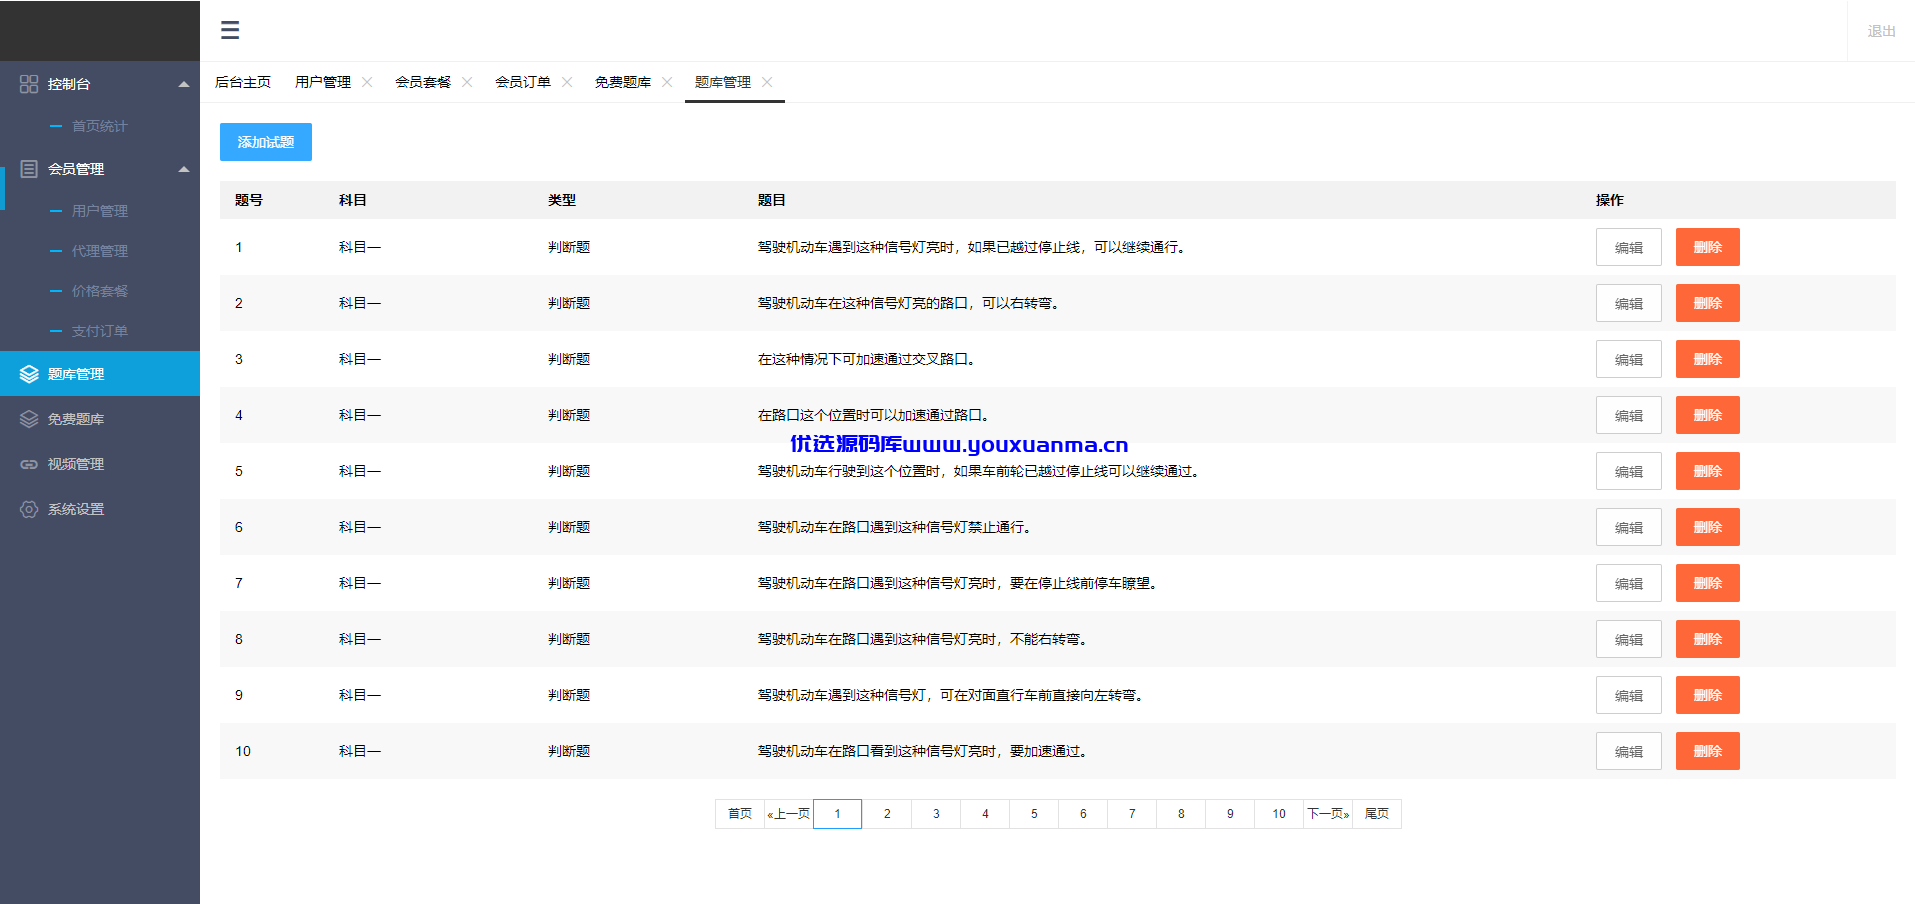Viewport: 1915px width, 904px height.
Task: Jump to pagination page 2
Action: (x=887, y=814)
